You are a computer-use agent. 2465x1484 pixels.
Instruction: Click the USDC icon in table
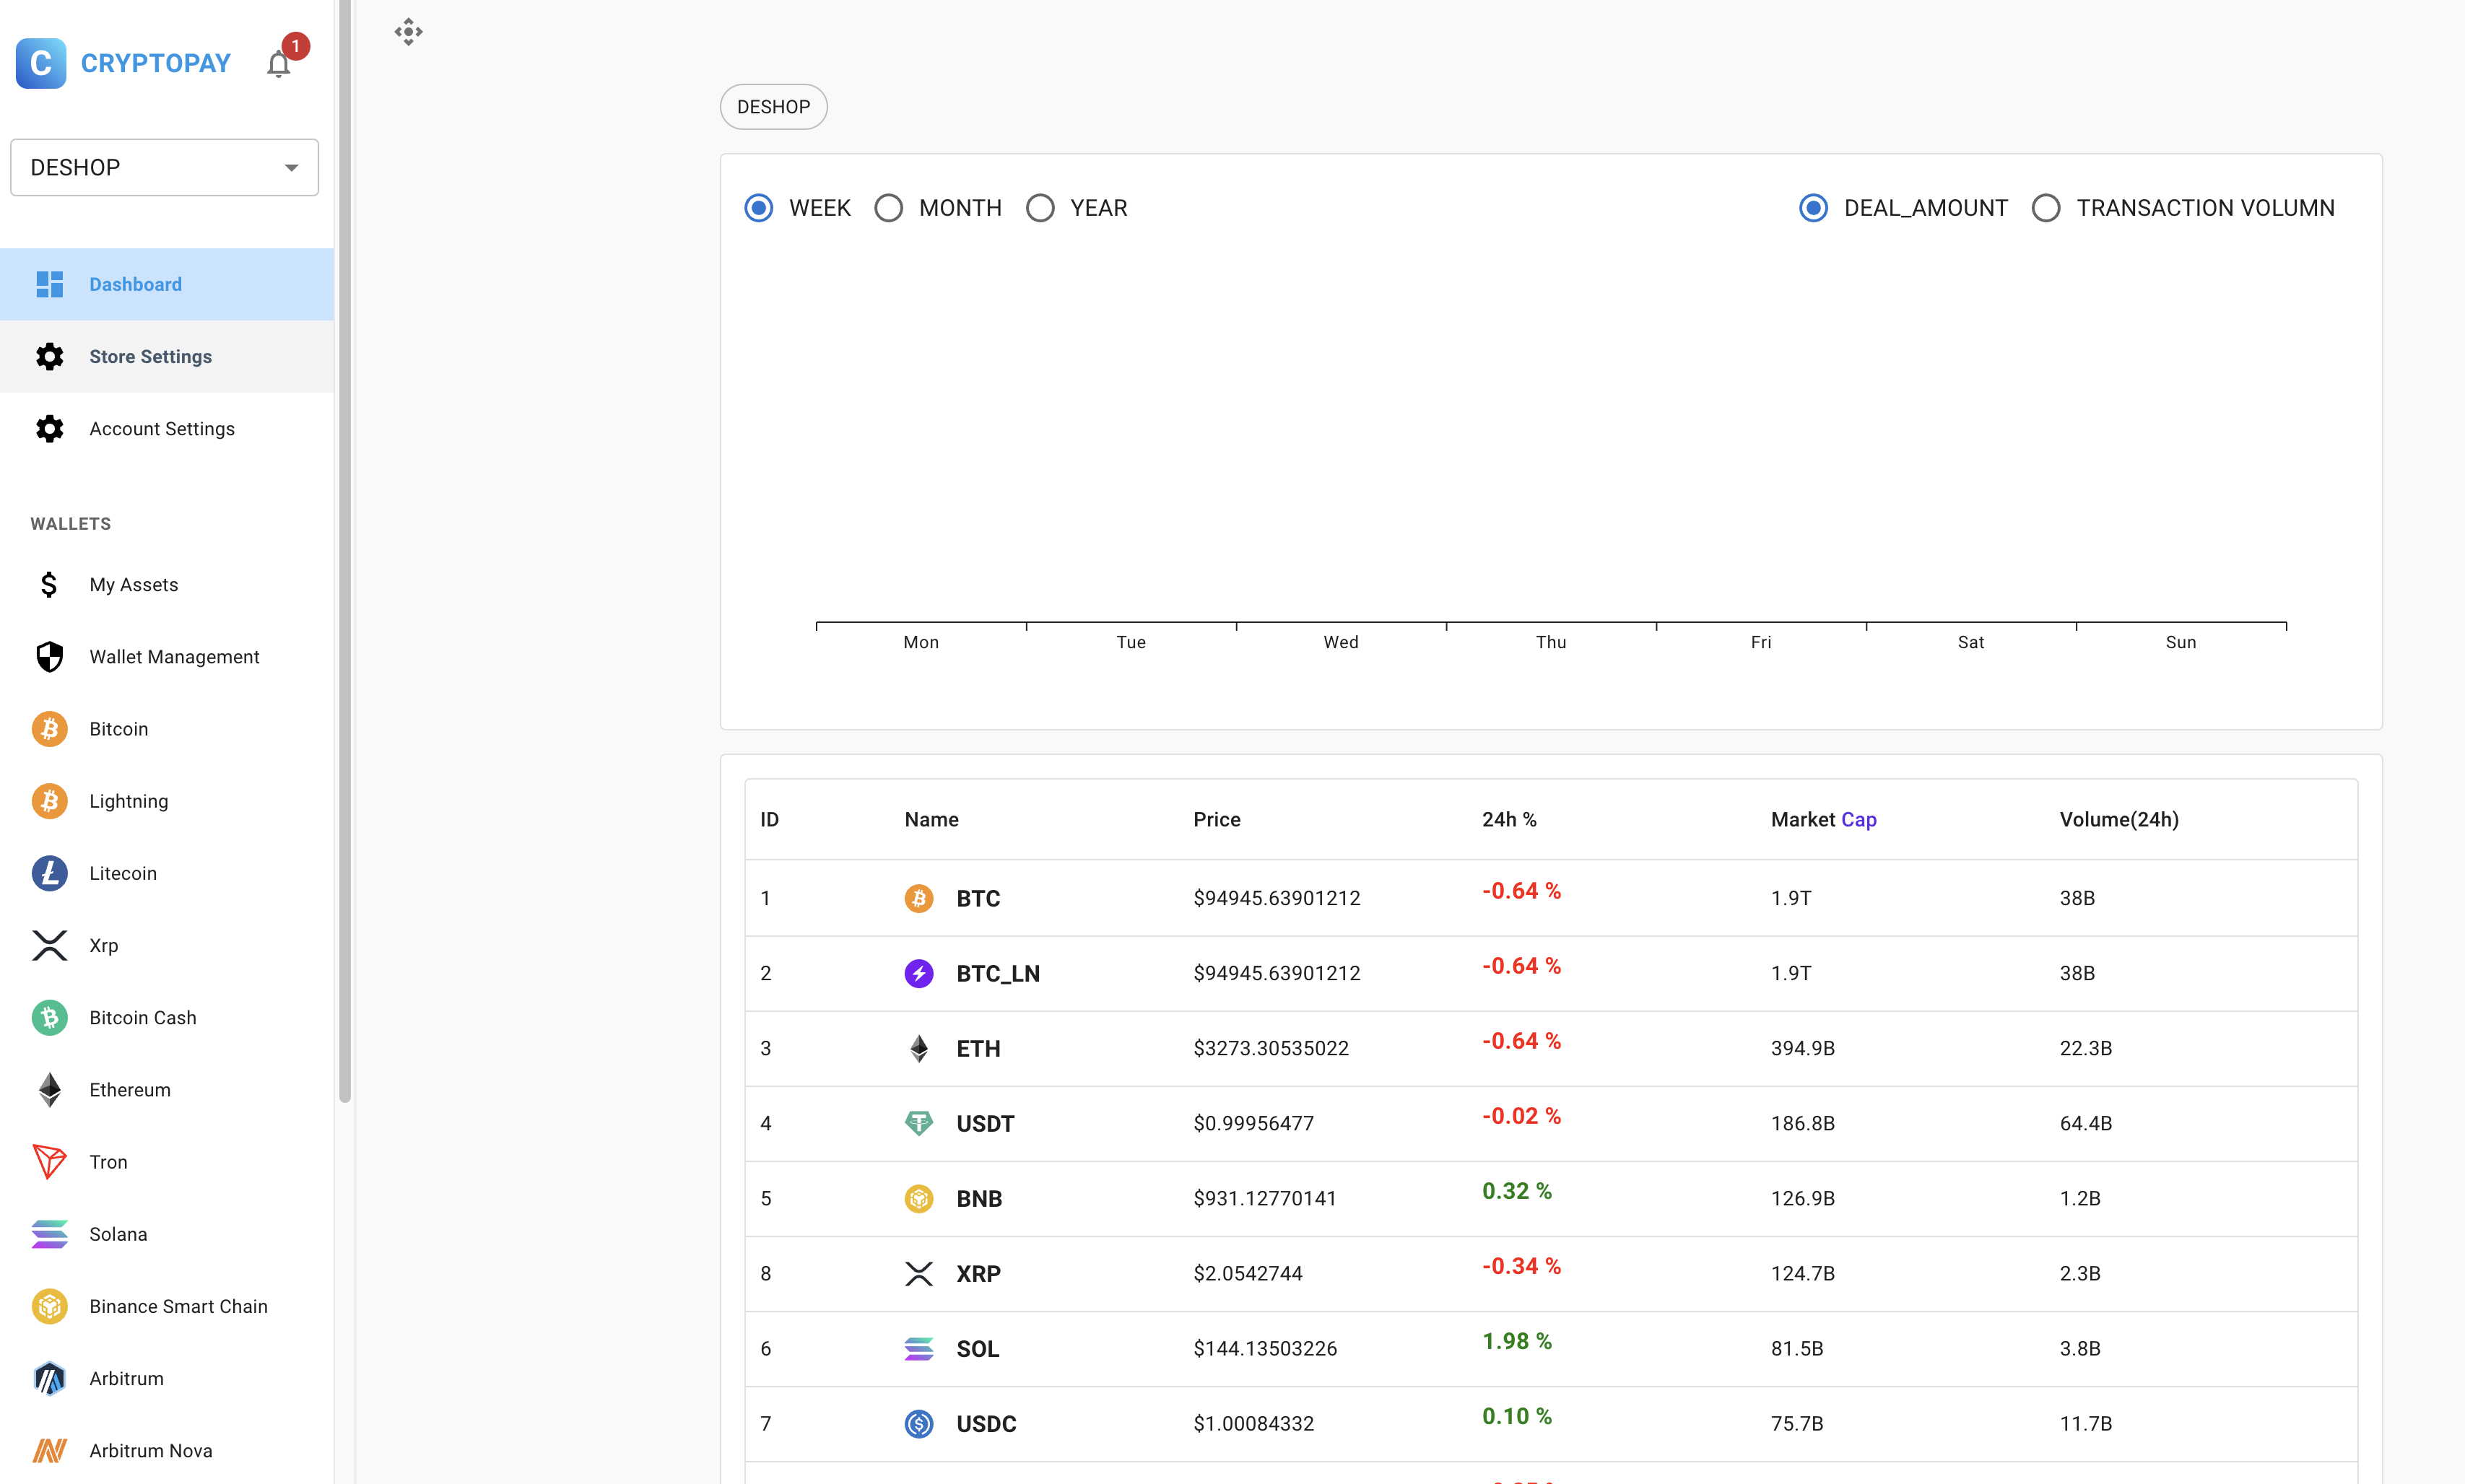[x=918, y=1423]
